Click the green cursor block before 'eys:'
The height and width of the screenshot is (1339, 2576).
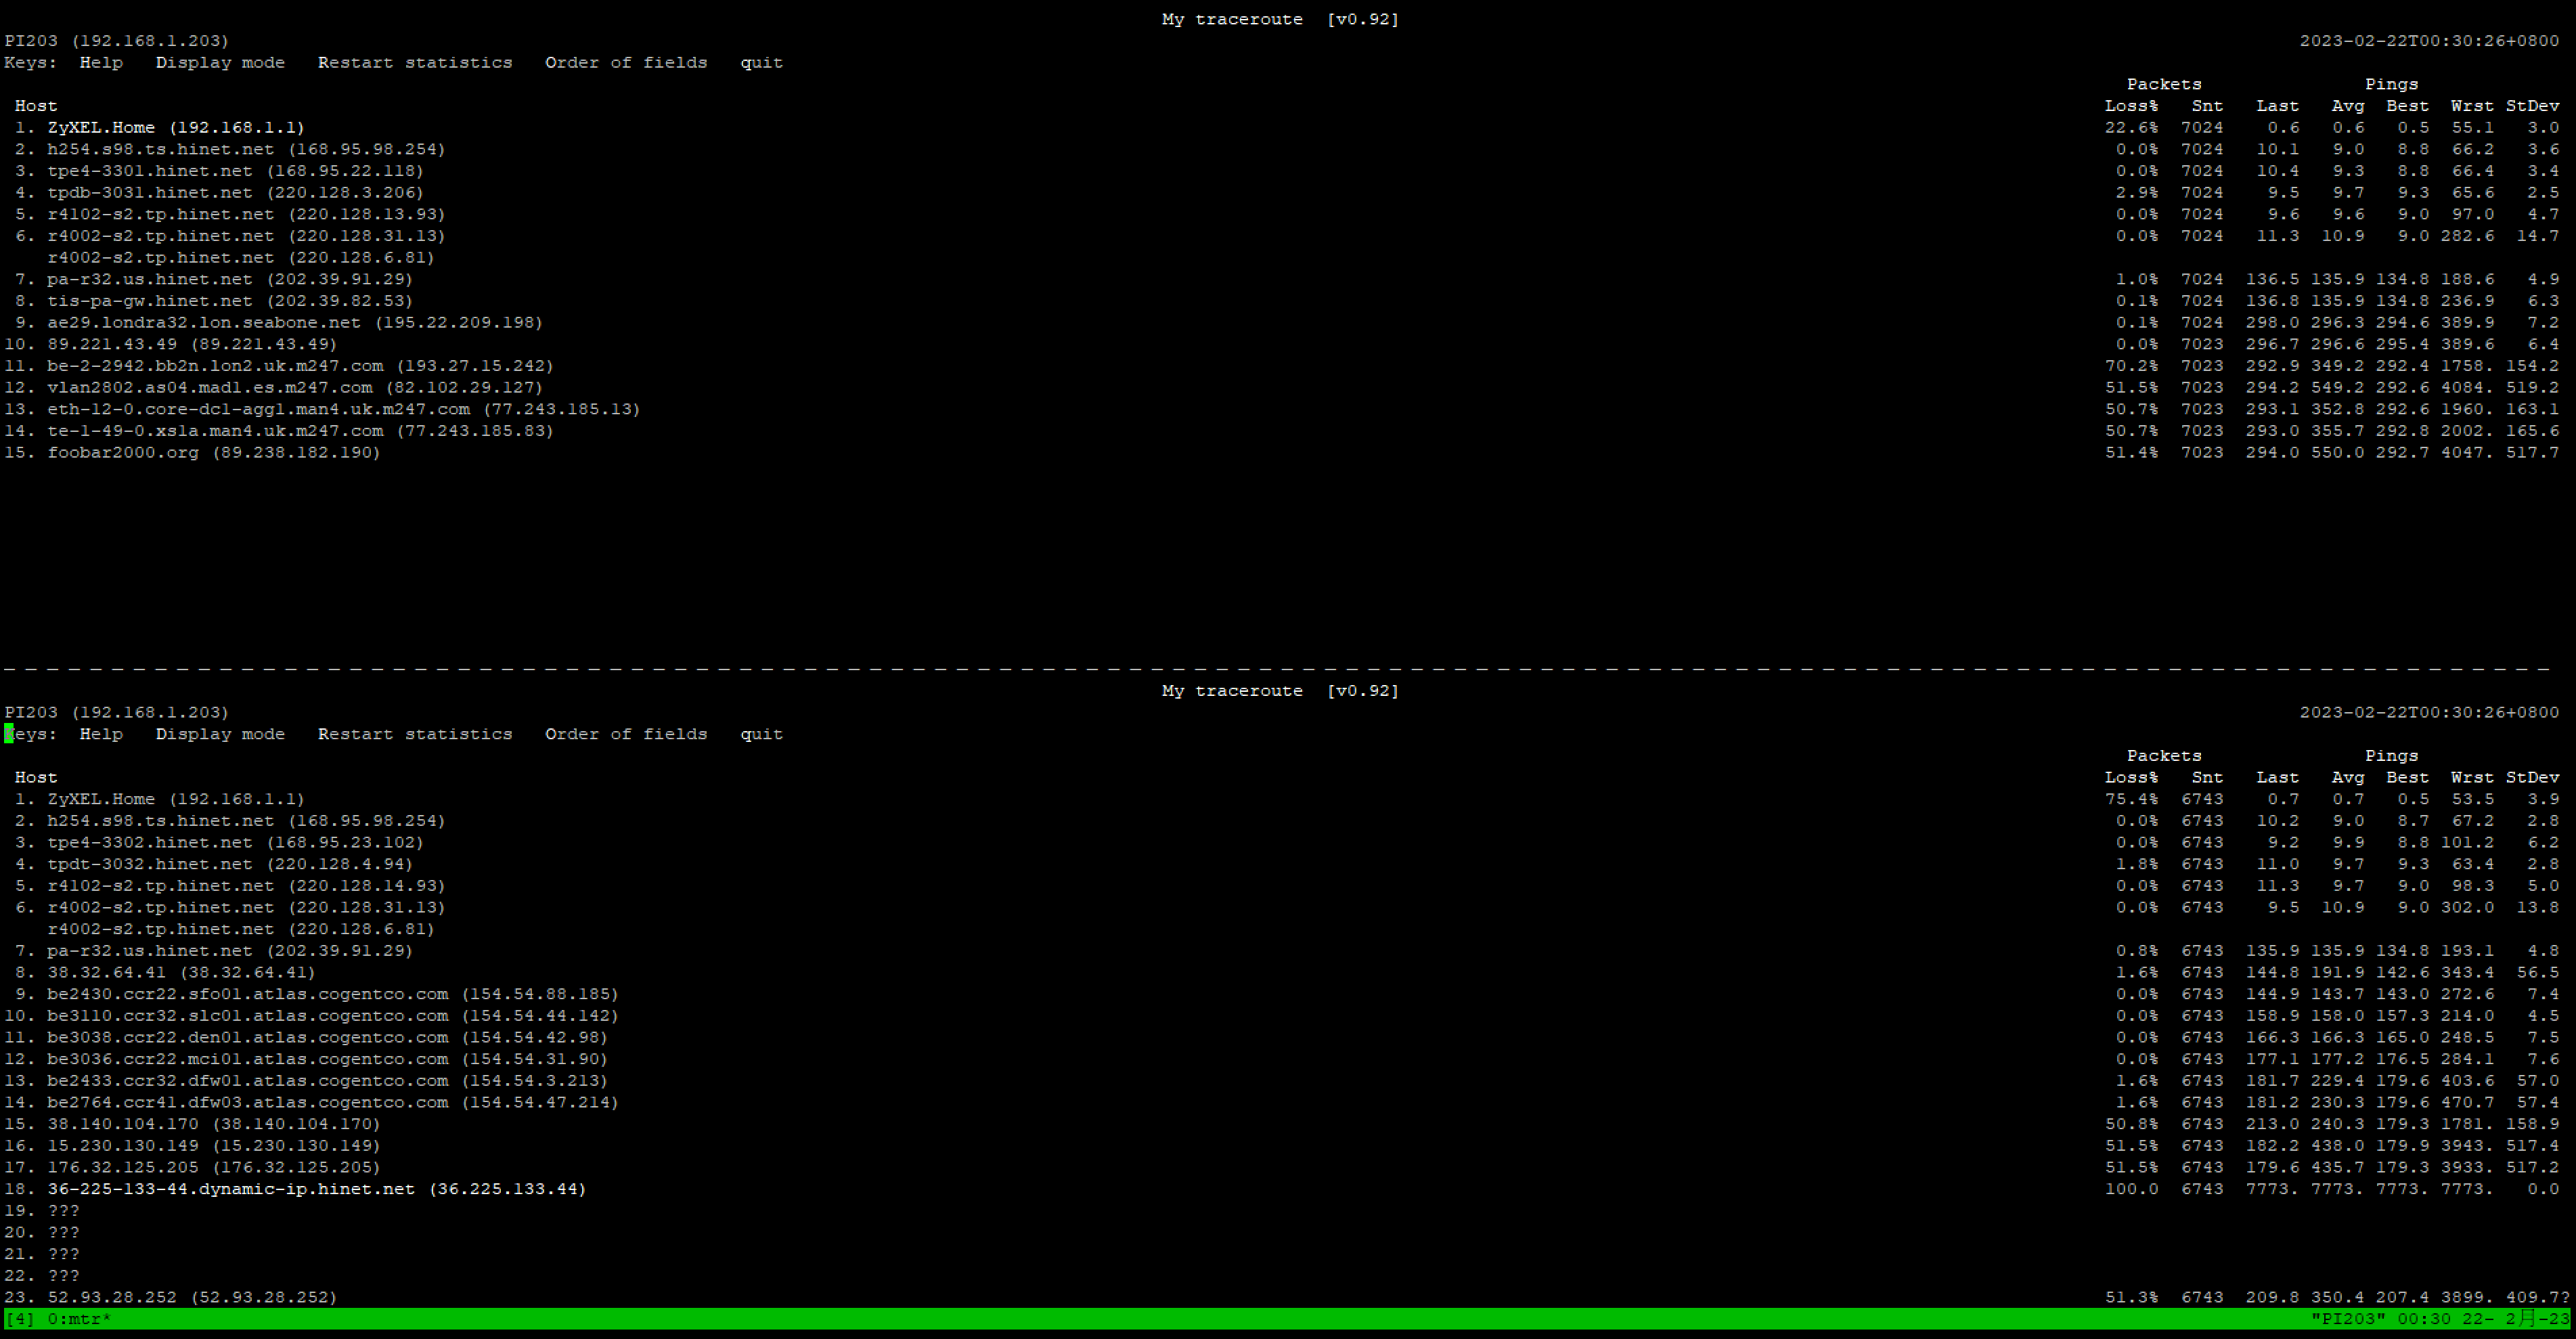tap(9, 734)
